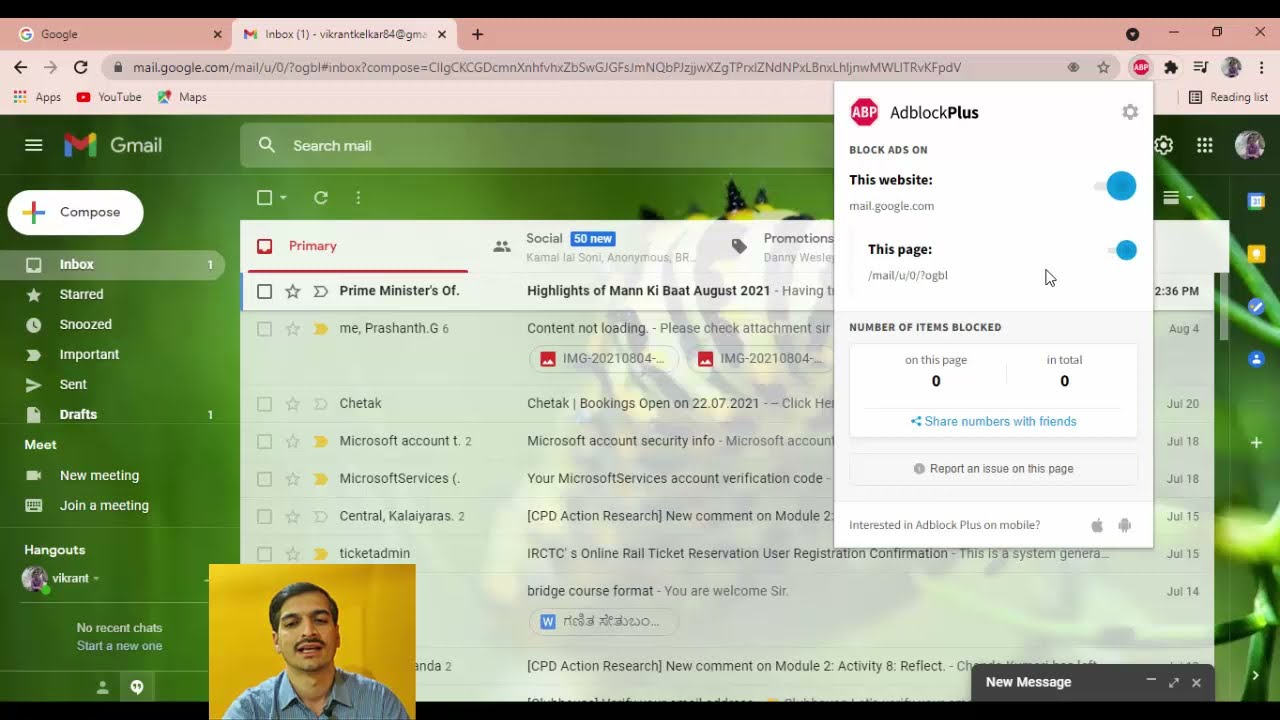The image size is (1280, 720).
Task: Start a New meeting
Action: click(99, 475)
